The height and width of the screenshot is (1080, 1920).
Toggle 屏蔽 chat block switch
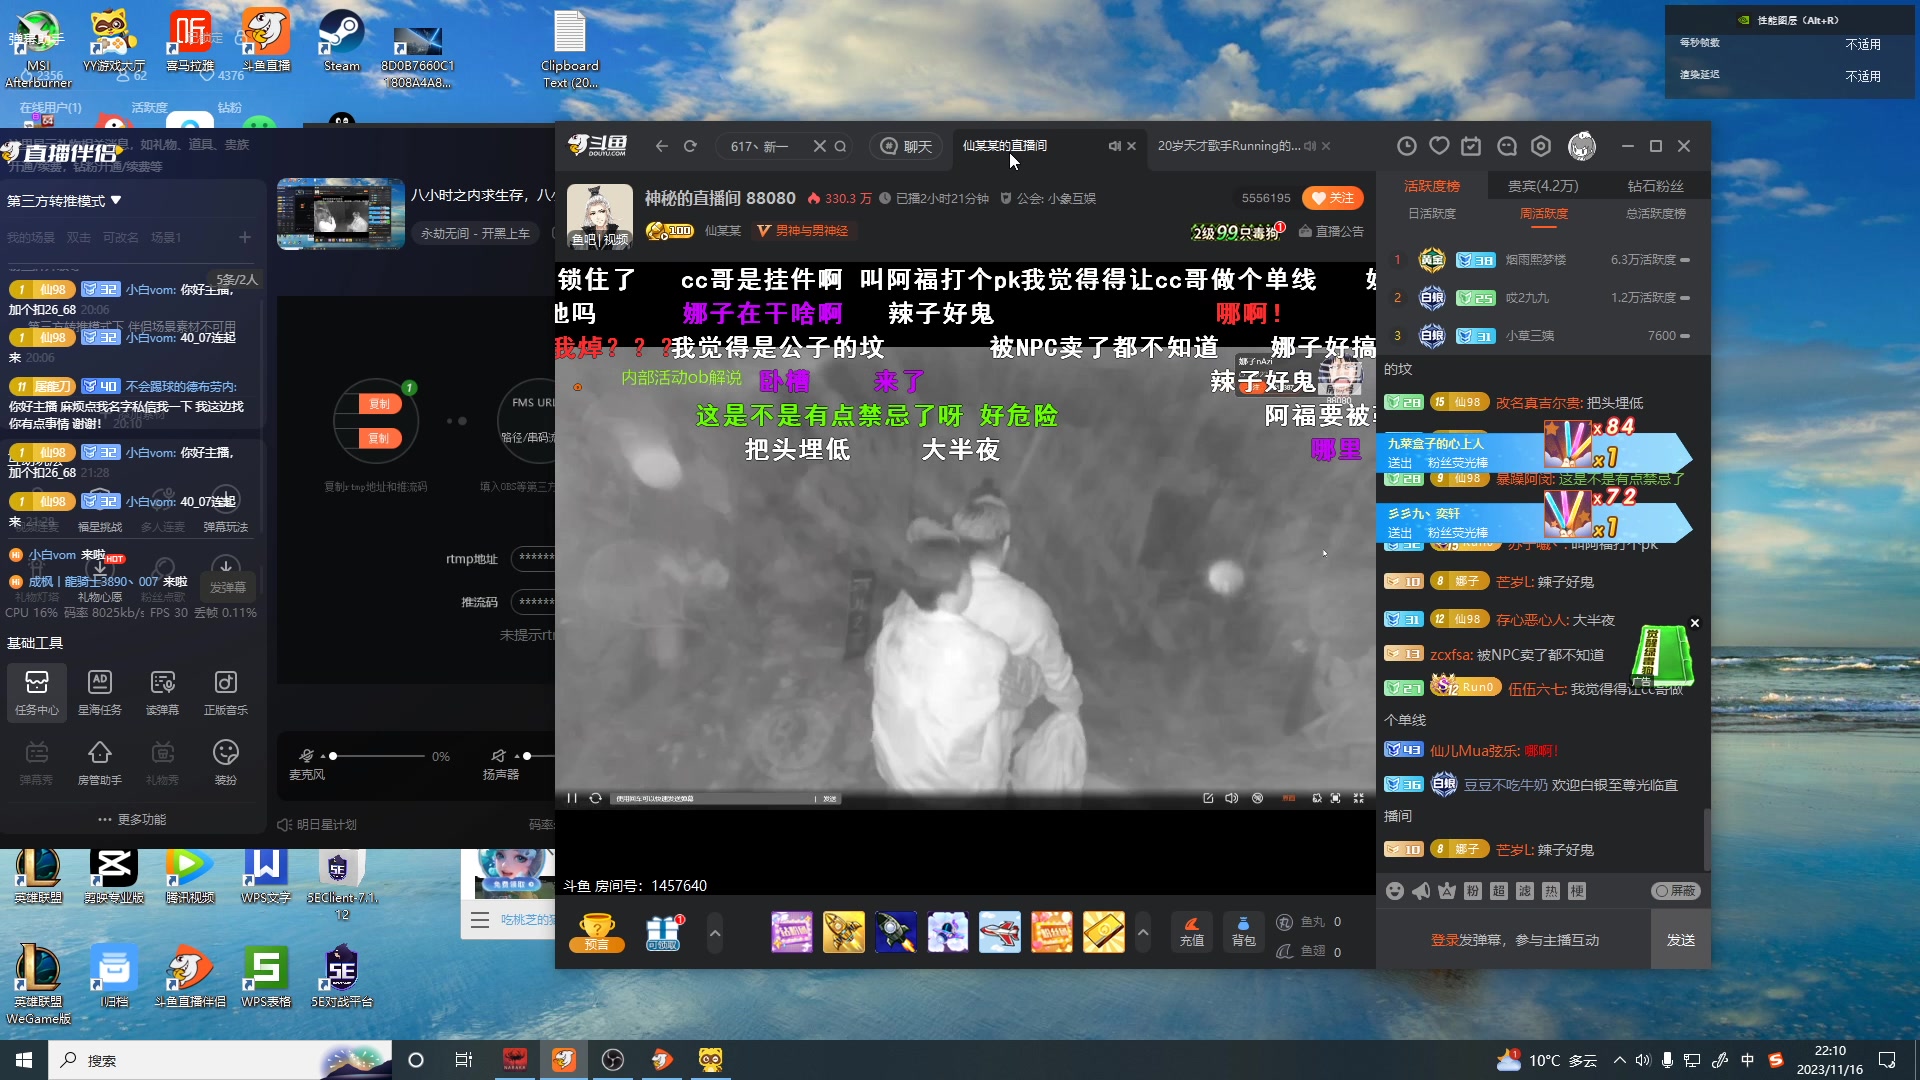pyautogui.click(x=1676, y=891)
